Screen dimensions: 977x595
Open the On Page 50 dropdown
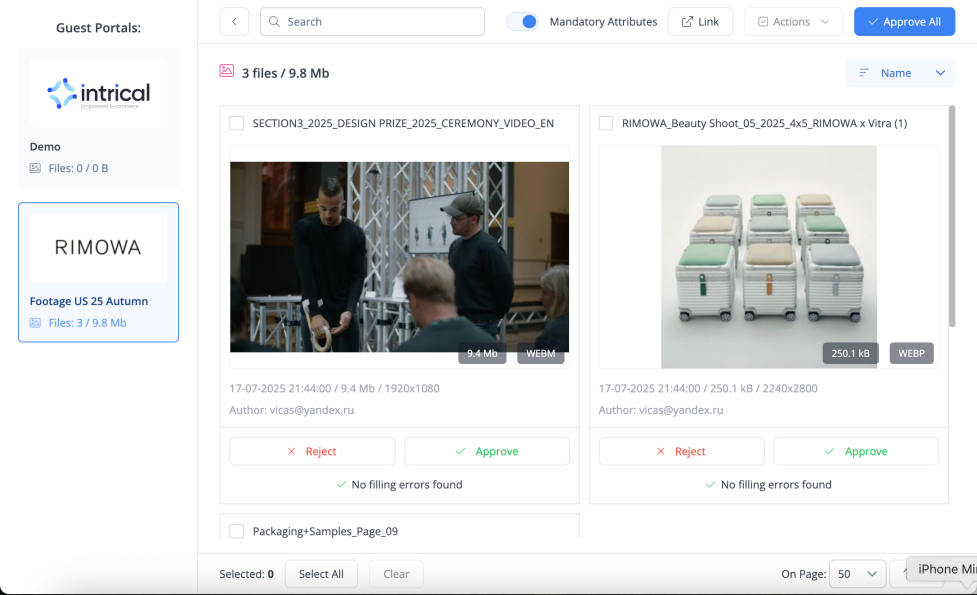click(858, 574)
